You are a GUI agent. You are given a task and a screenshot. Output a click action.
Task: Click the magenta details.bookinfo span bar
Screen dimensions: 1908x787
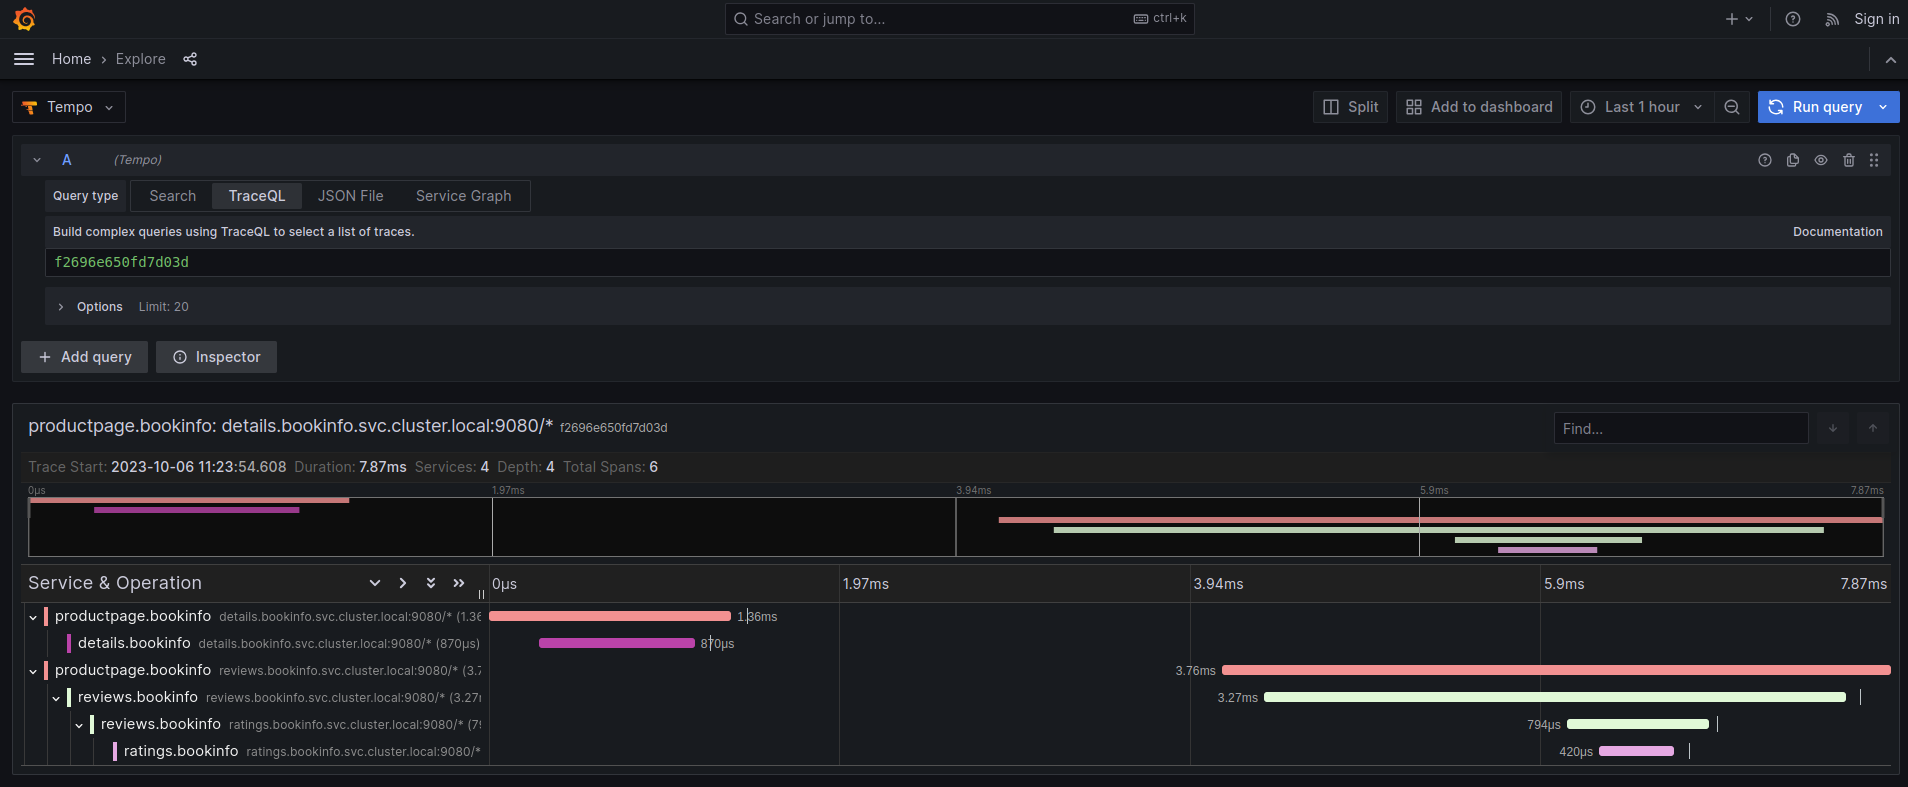tap(616, 643)
